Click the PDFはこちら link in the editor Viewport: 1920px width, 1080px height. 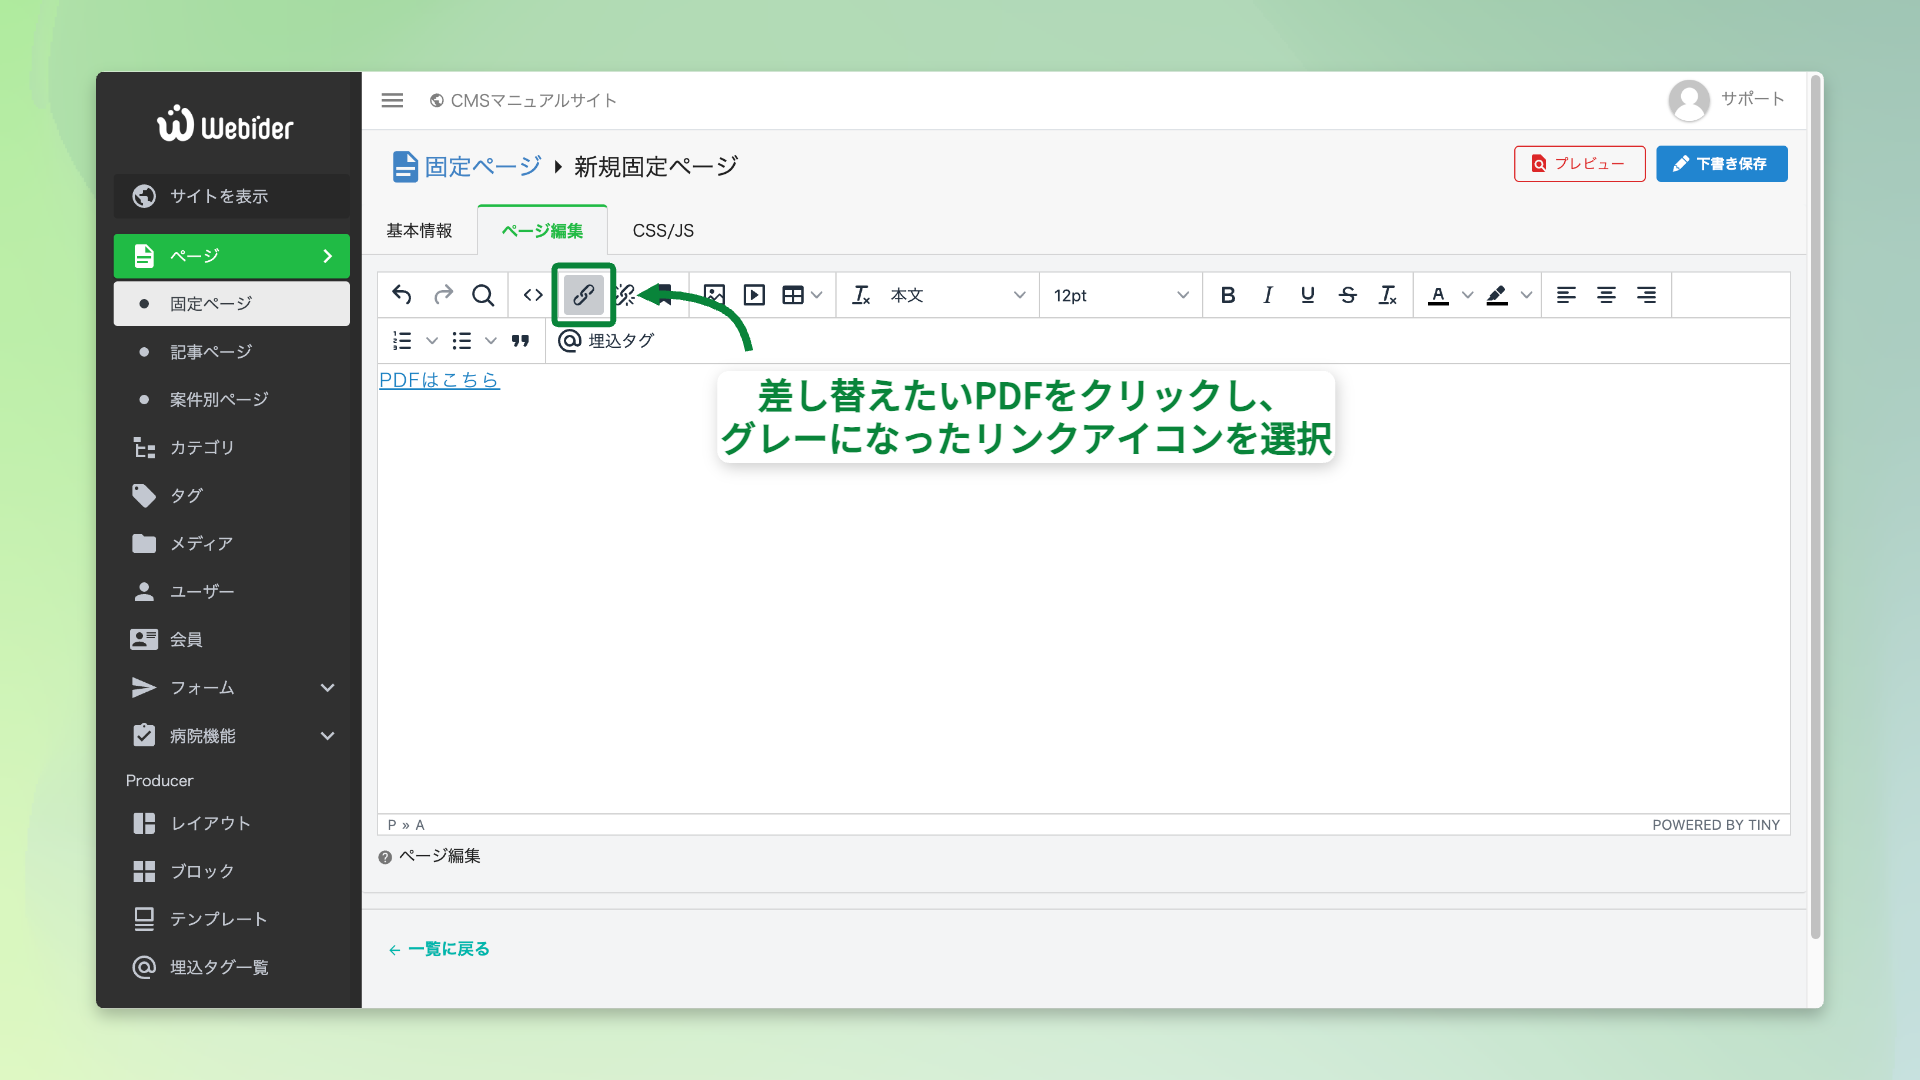(438, 380)
